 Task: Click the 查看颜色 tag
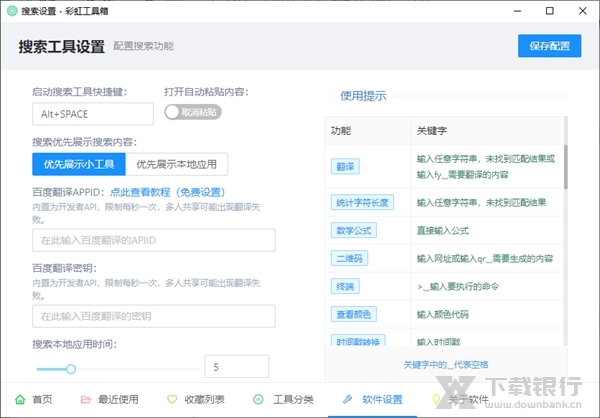click(354, 314)
